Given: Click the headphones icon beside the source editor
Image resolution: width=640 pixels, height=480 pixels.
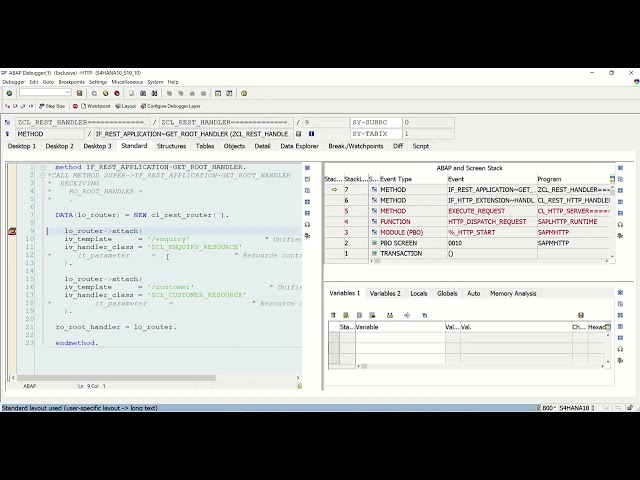Looking at the screenshot, I should pyautogui.click(x=307, y=224).
